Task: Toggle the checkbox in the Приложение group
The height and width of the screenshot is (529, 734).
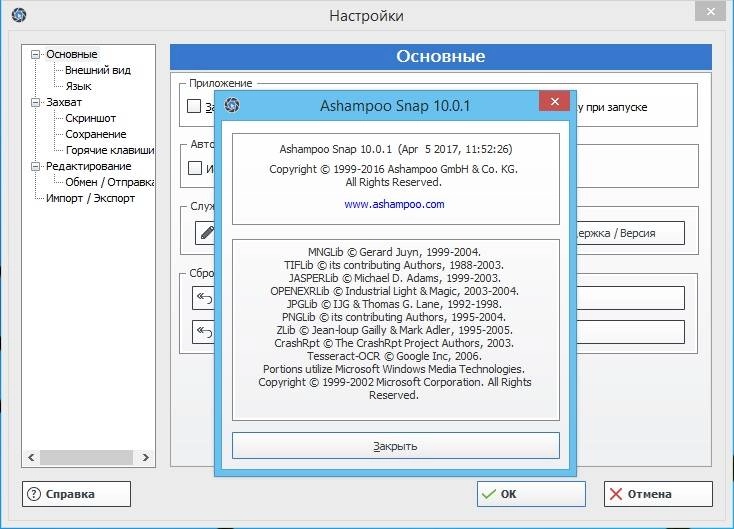Action: 194,106
